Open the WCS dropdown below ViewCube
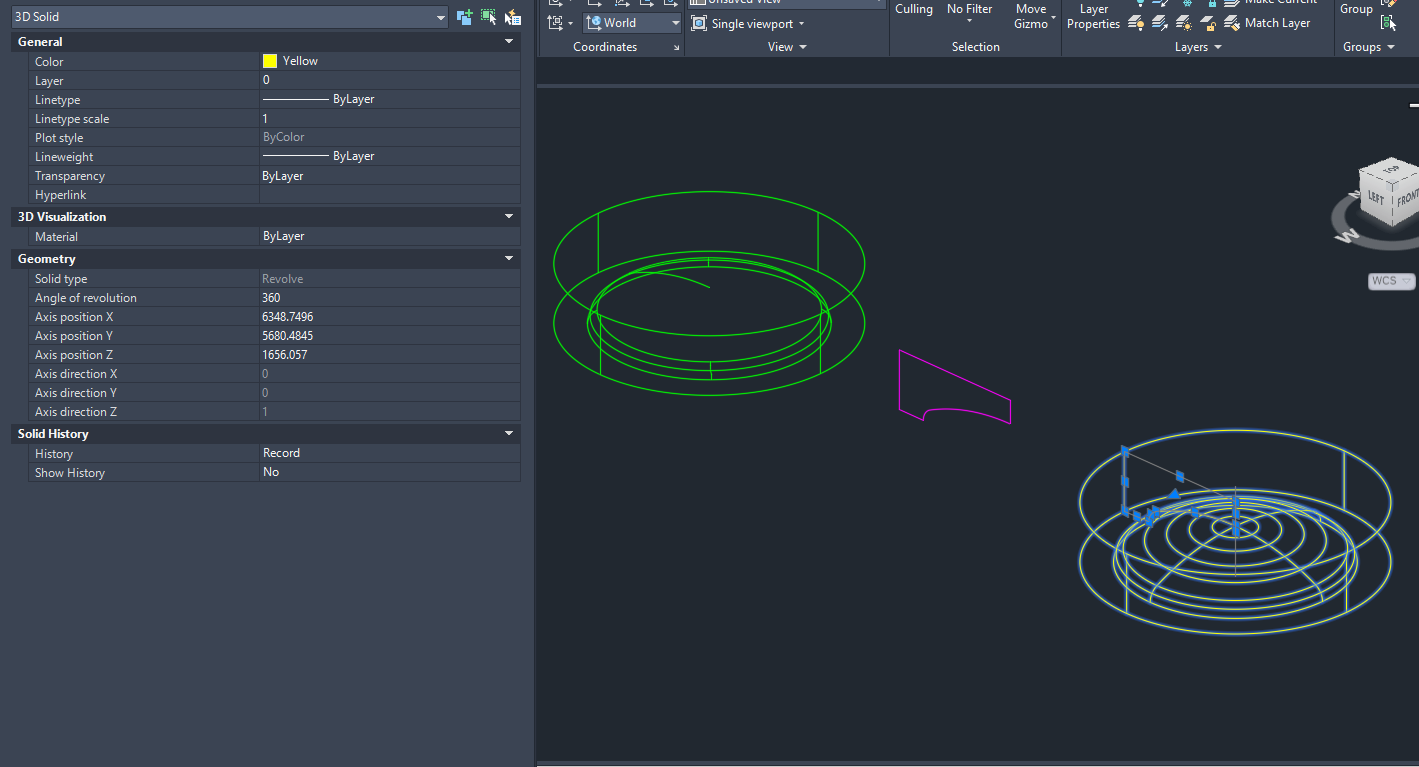This screenshot has height=767, width=1419. click(x=1391, y=281)
